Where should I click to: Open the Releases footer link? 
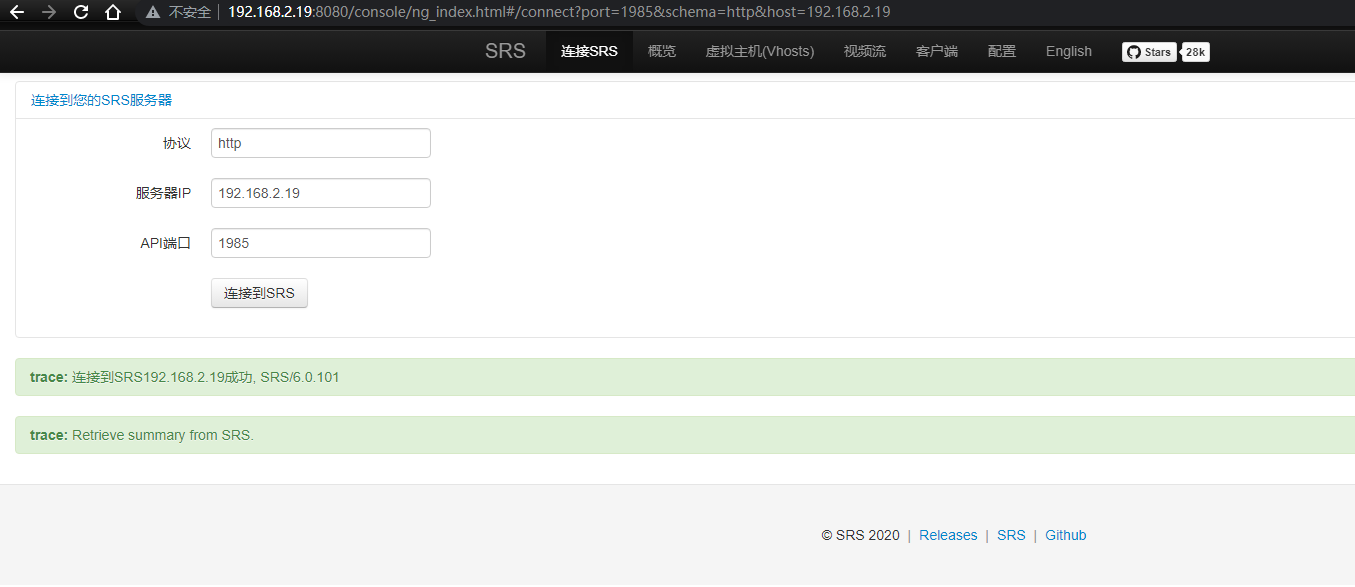[948, 535]
